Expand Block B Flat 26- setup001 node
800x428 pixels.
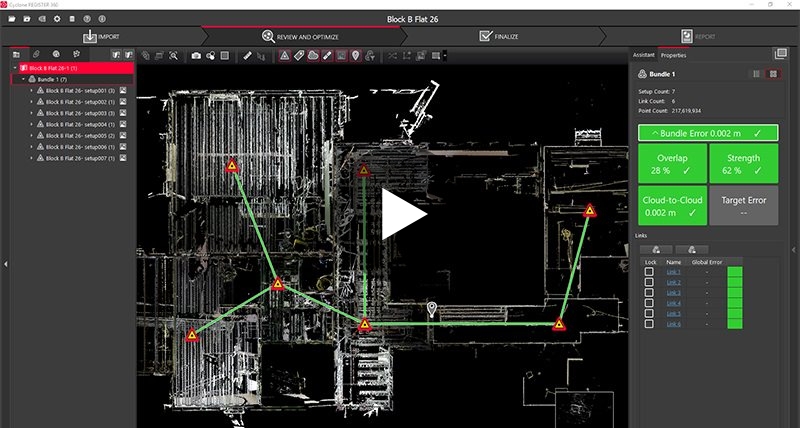[x=31, y=90]
